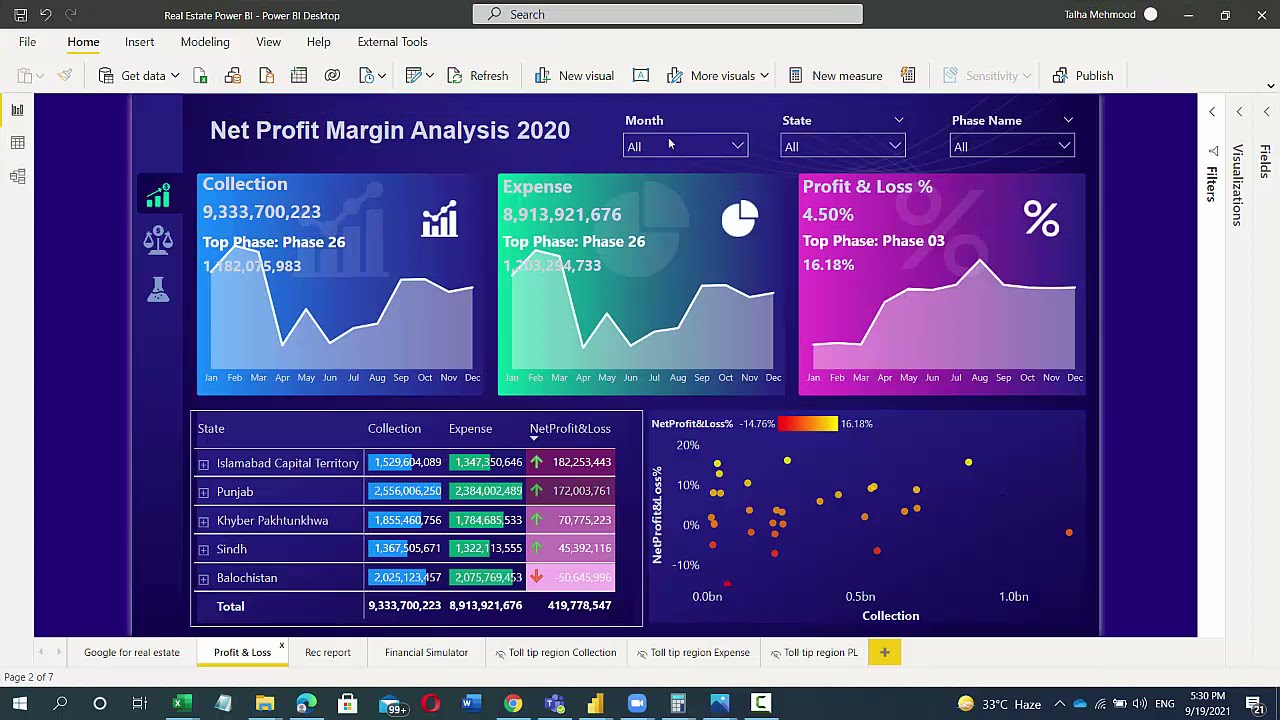Open the State slicer dropdown set to All
1280x720 pixels.
[842, 146]
